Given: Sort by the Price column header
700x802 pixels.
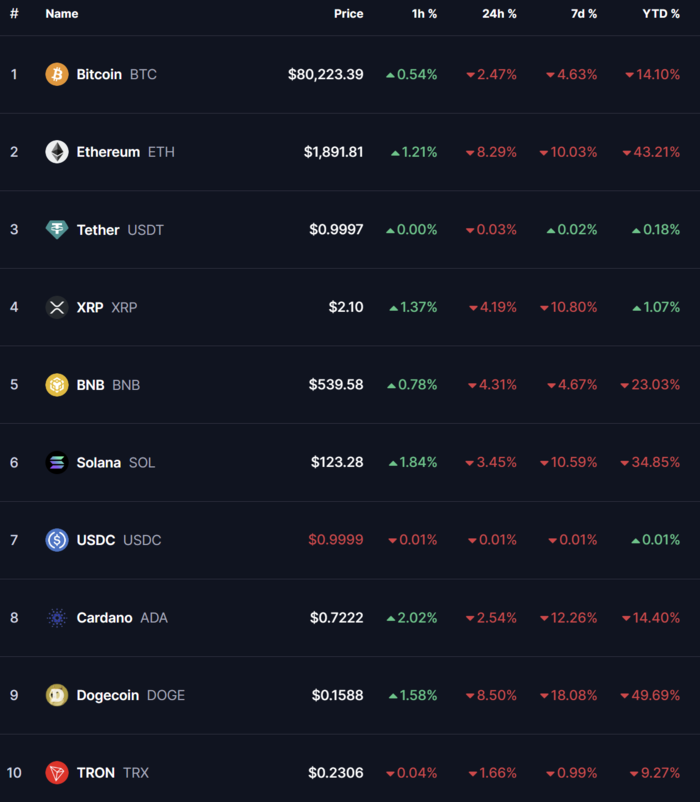Looking at the screenshot, I should 349,14.
